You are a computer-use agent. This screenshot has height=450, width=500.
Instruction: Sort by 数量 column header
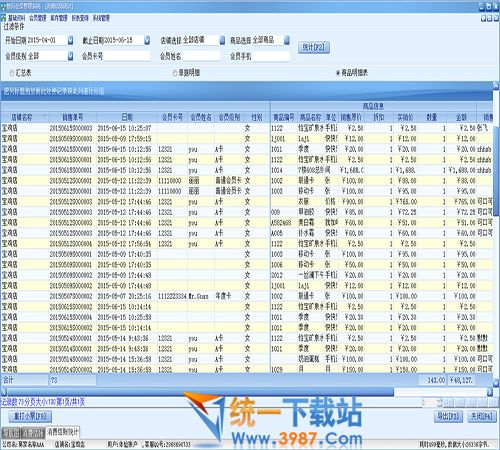432,117
